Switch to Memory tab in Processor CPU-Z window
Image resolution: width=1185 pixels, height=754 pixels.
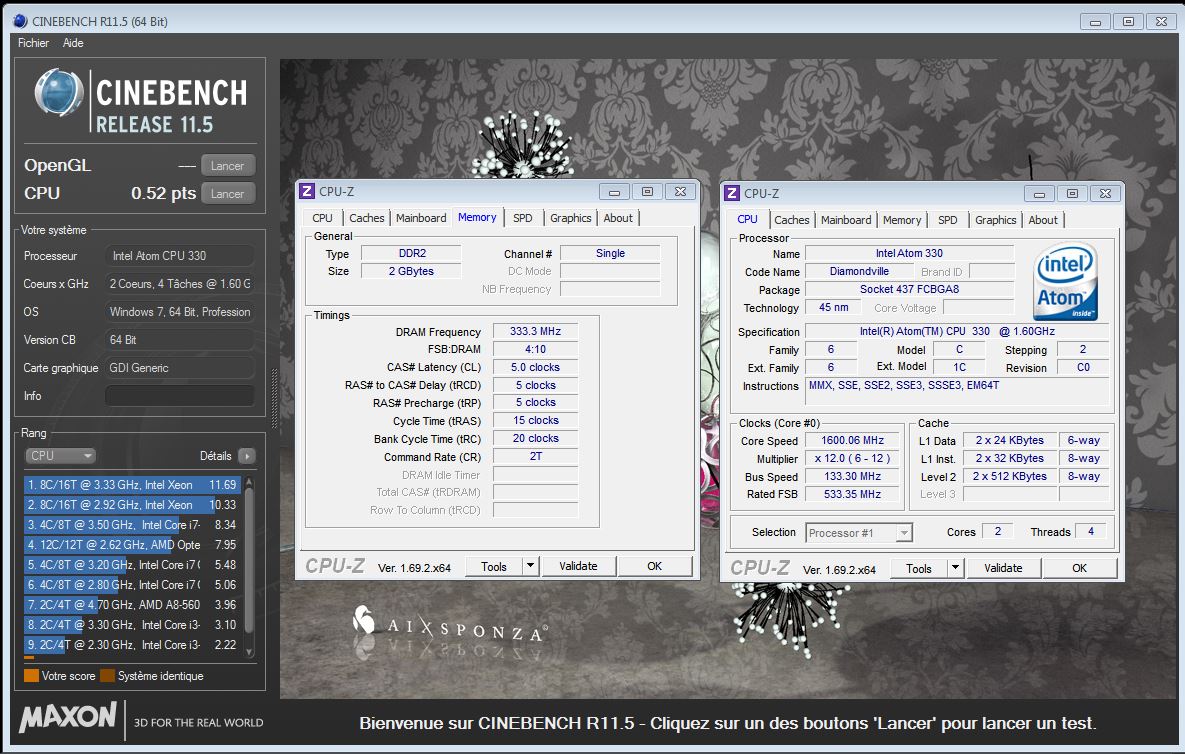(902, 220)
